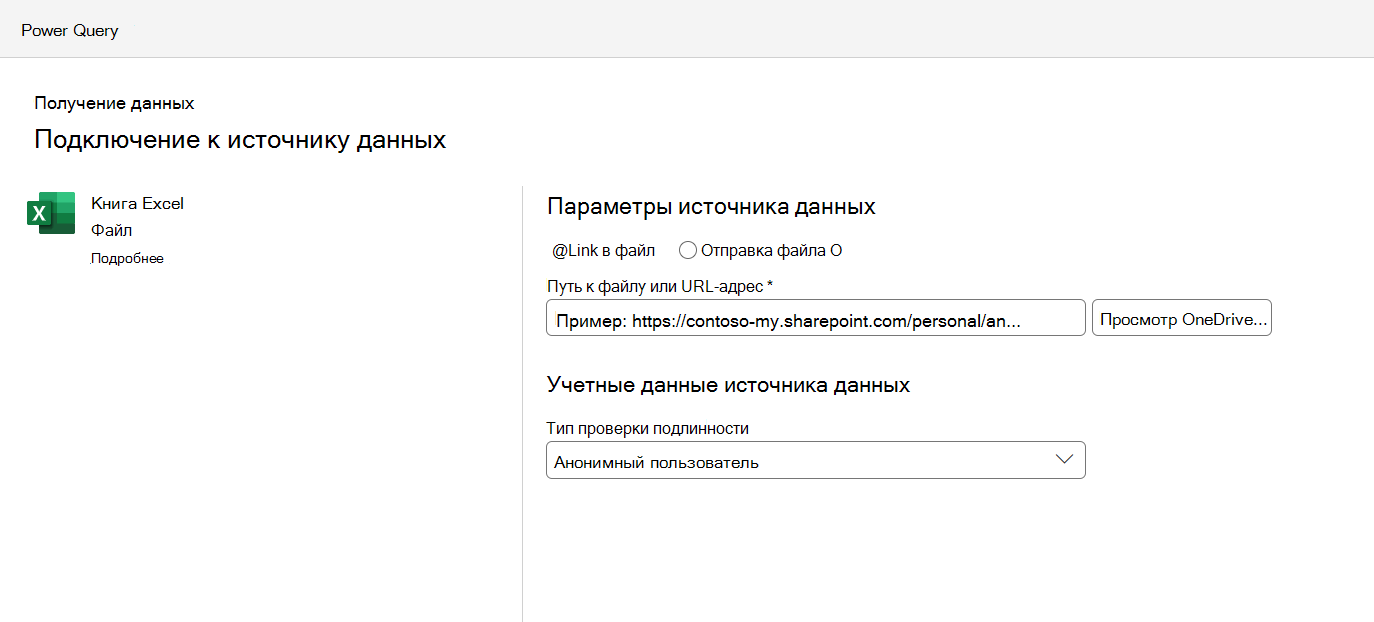Viewport: 1374px width, 622px height.
Task: Click the Параметры источника данных heading
Action: (711, 207)
